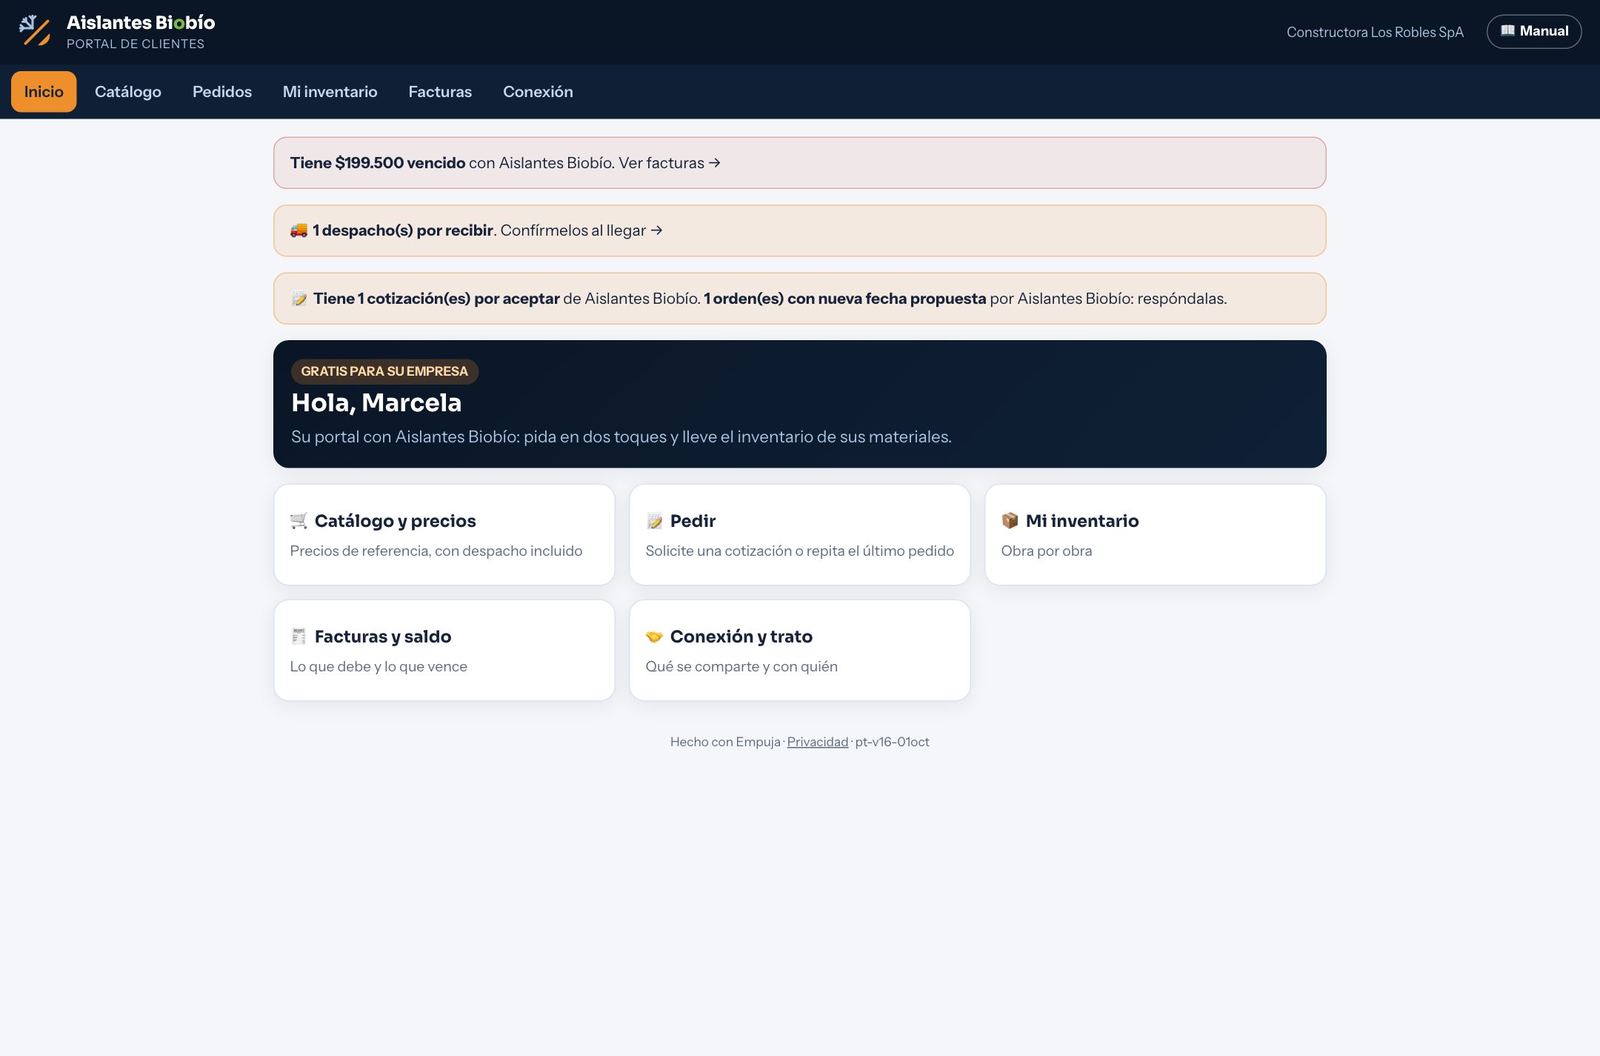Viewport: 1600px width, 1056px height.
Task: Open Mi inventario in the nav bar
Action: [x=330, y=92]
